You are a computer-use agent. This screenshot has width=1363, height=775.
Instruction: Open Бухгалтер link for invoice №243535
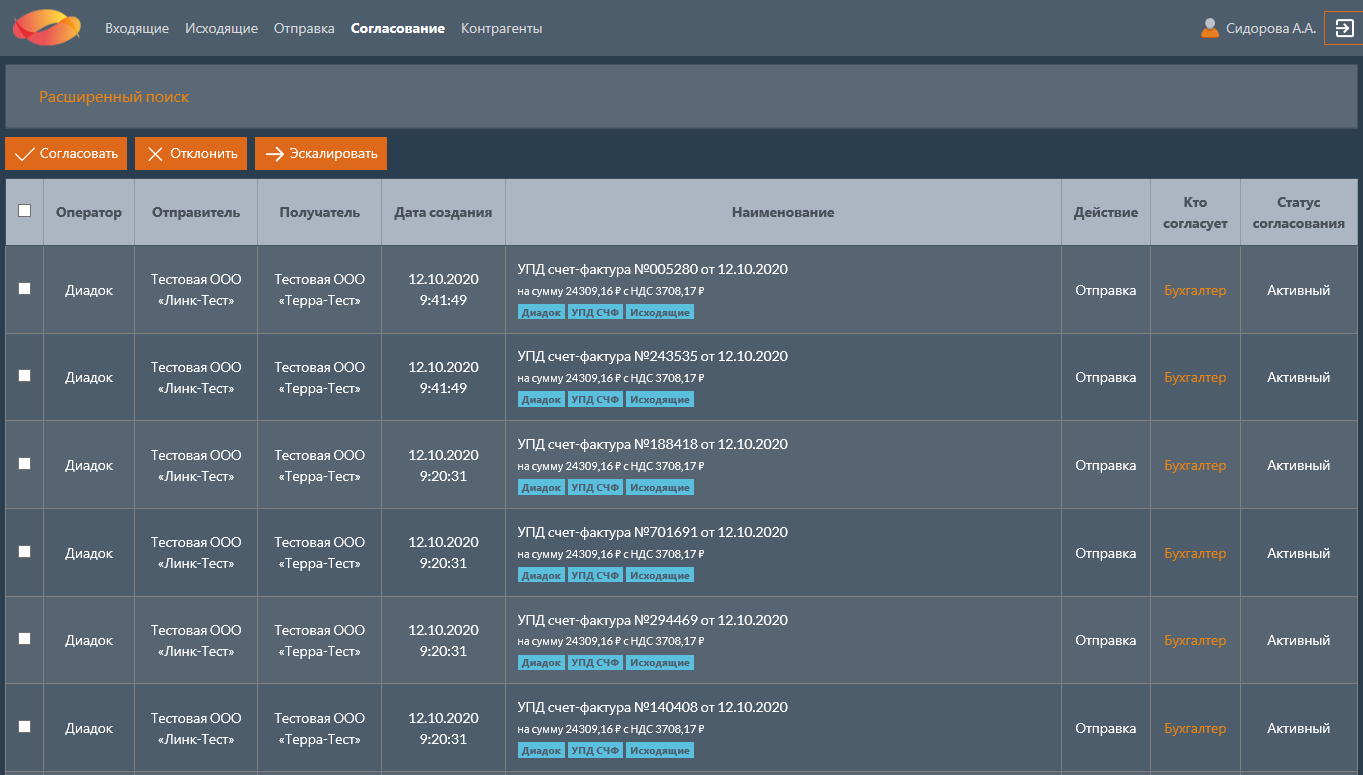click(1195, 378)
